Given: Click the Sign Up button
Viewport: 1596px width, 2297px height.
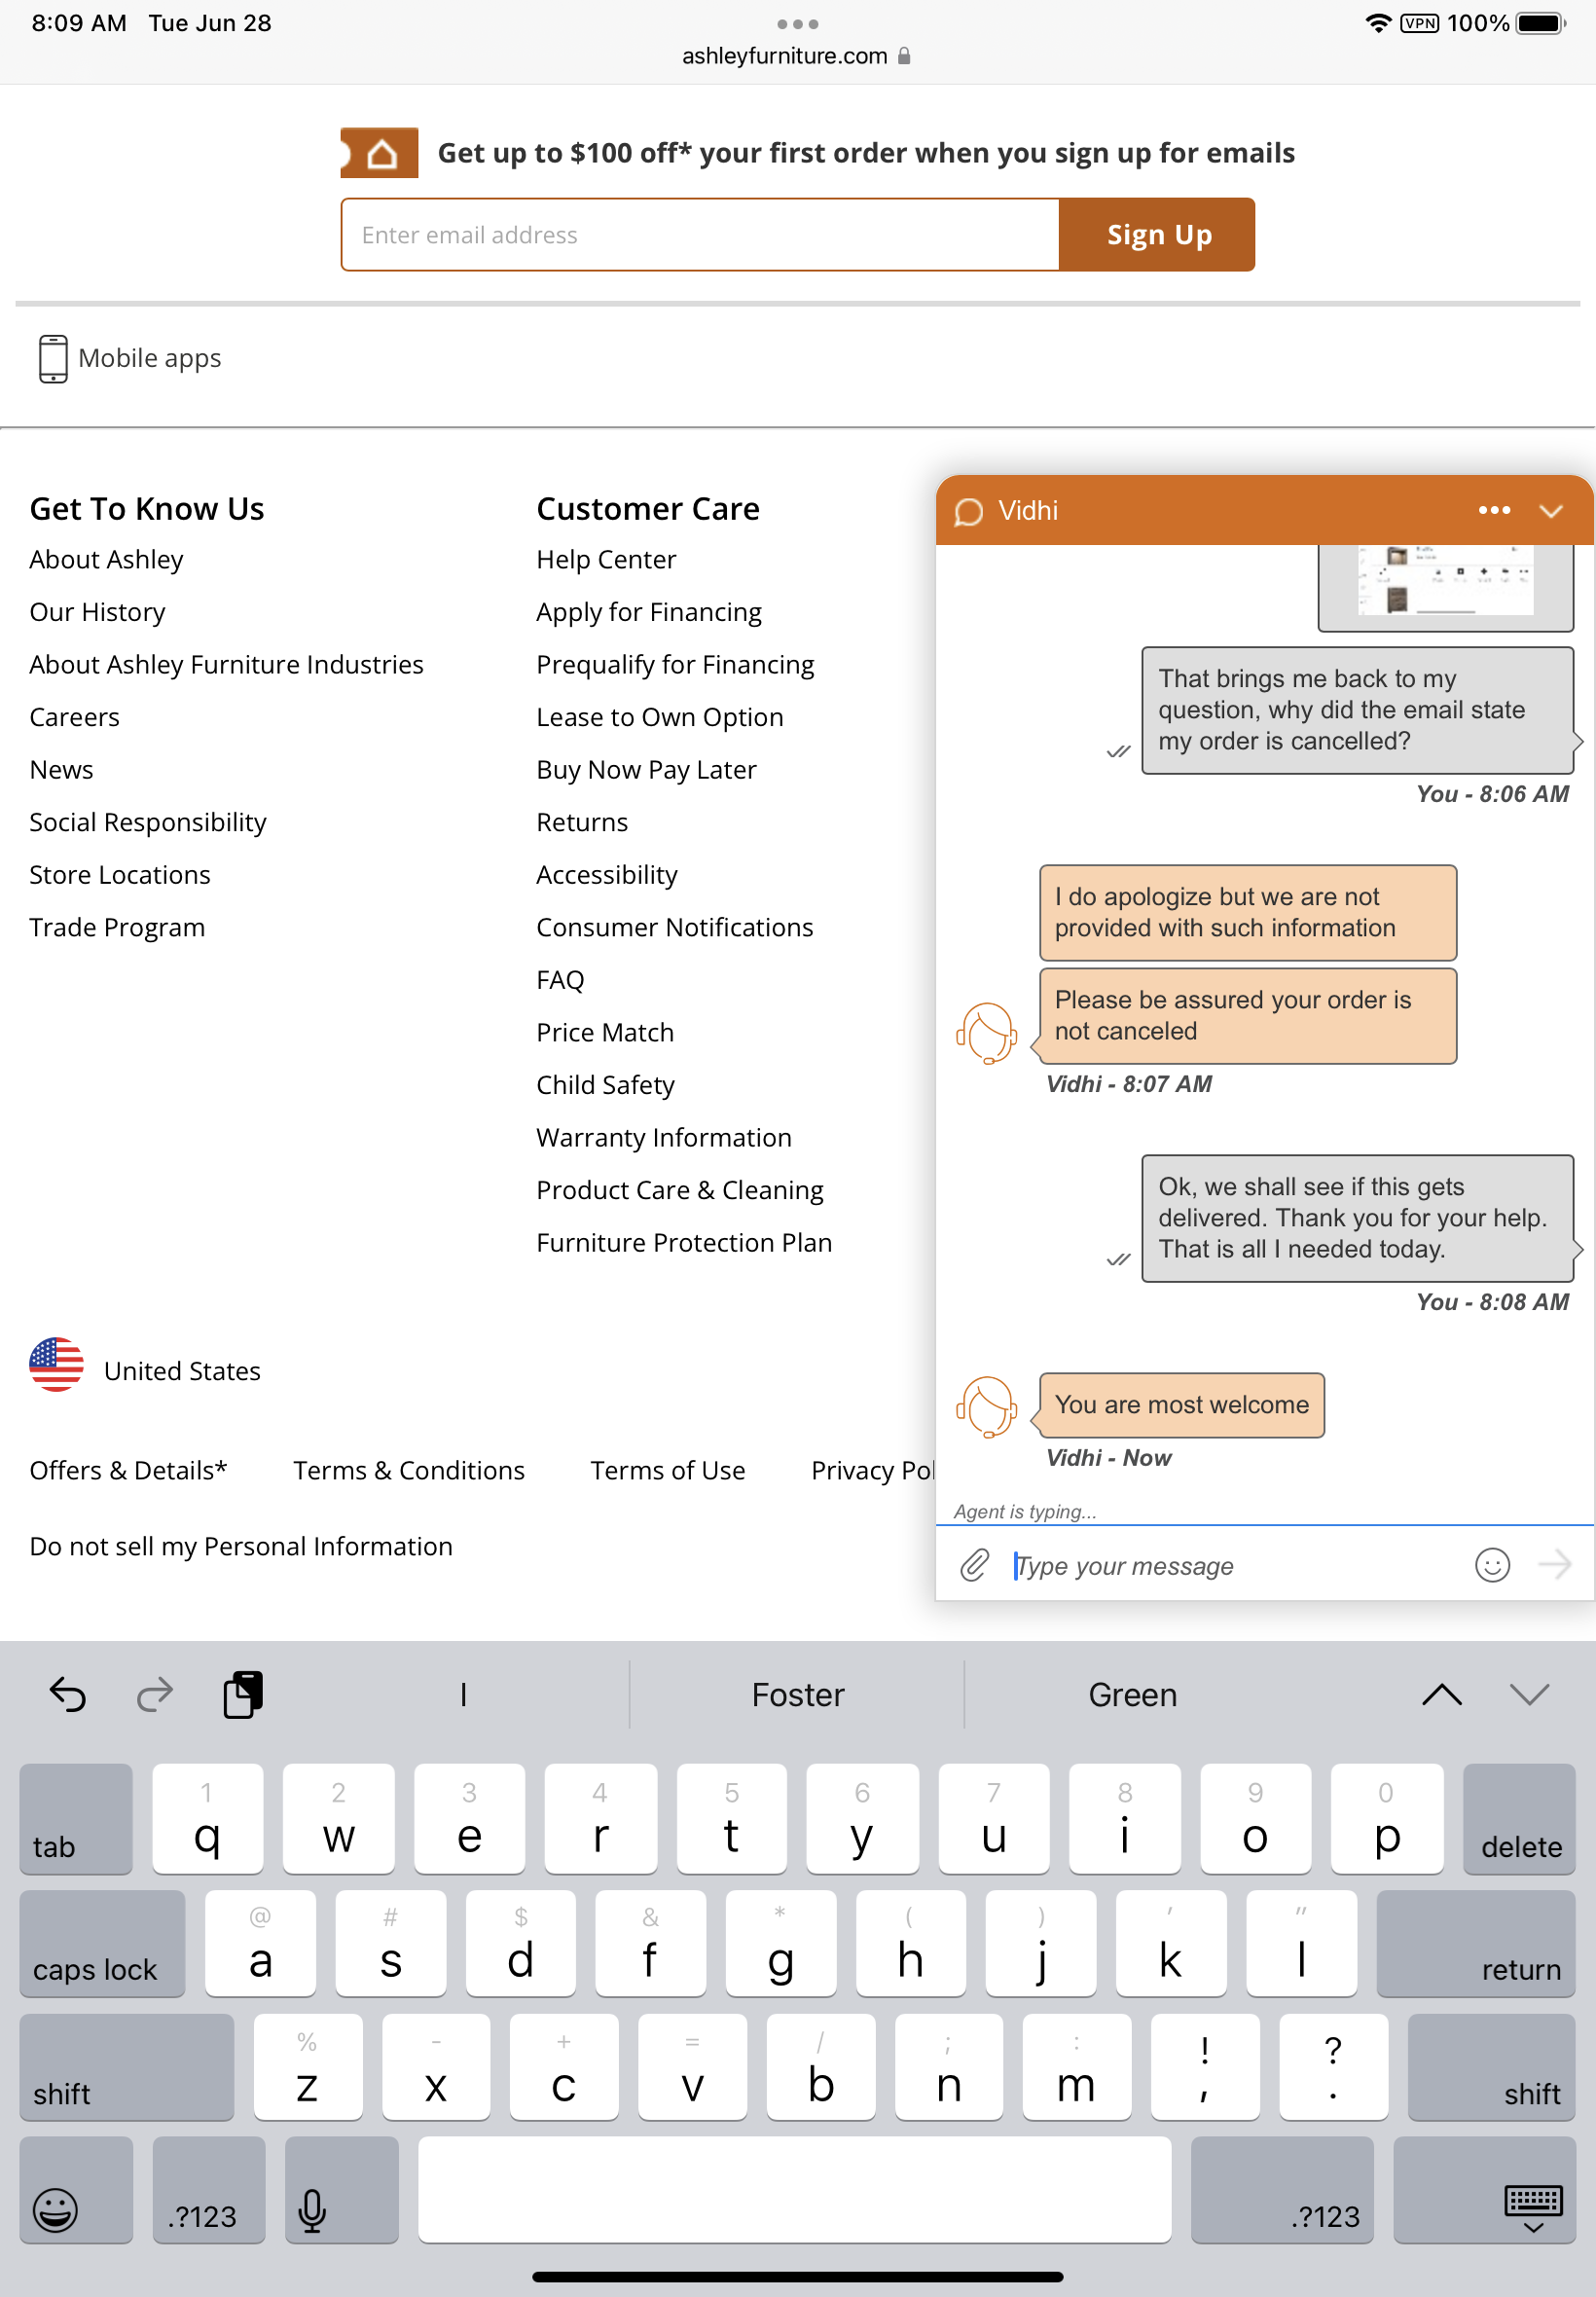Looking at the screenshot, I should point(1158,235).
